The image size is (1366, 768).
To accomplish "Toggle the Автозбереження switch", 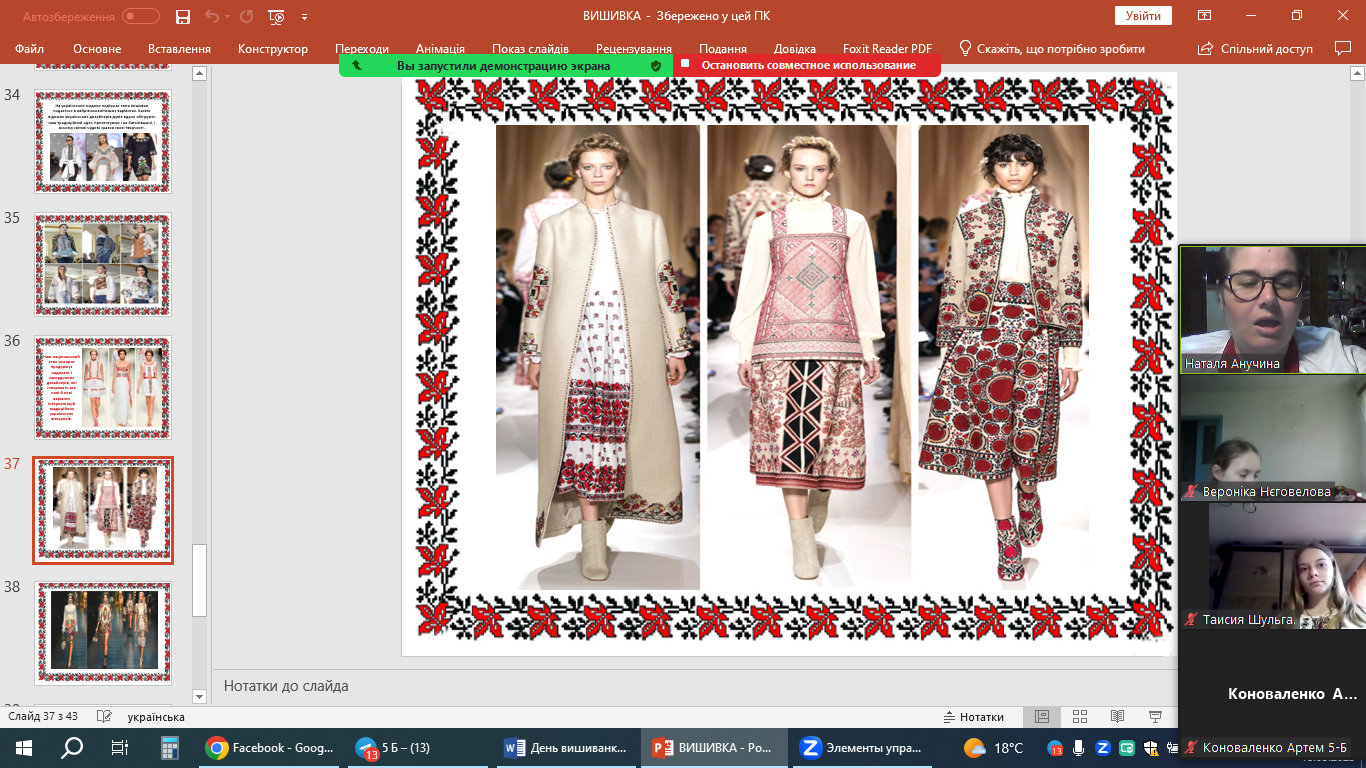I will (x=141, y=17).
